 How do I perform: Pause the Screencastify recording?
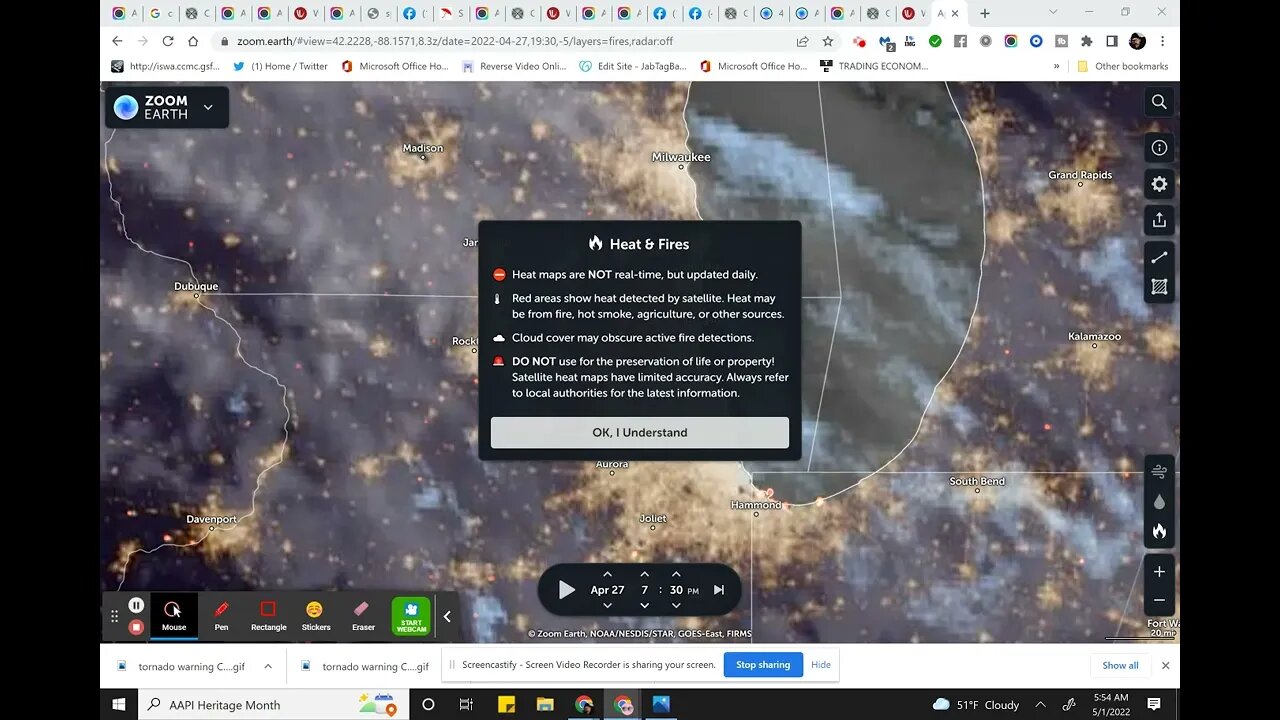coord(136,605)
